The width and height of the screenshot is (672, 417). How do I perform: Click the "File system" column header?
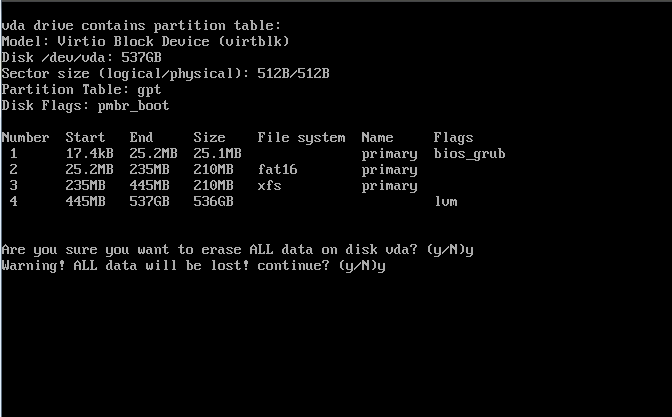(x=301, y=138)
